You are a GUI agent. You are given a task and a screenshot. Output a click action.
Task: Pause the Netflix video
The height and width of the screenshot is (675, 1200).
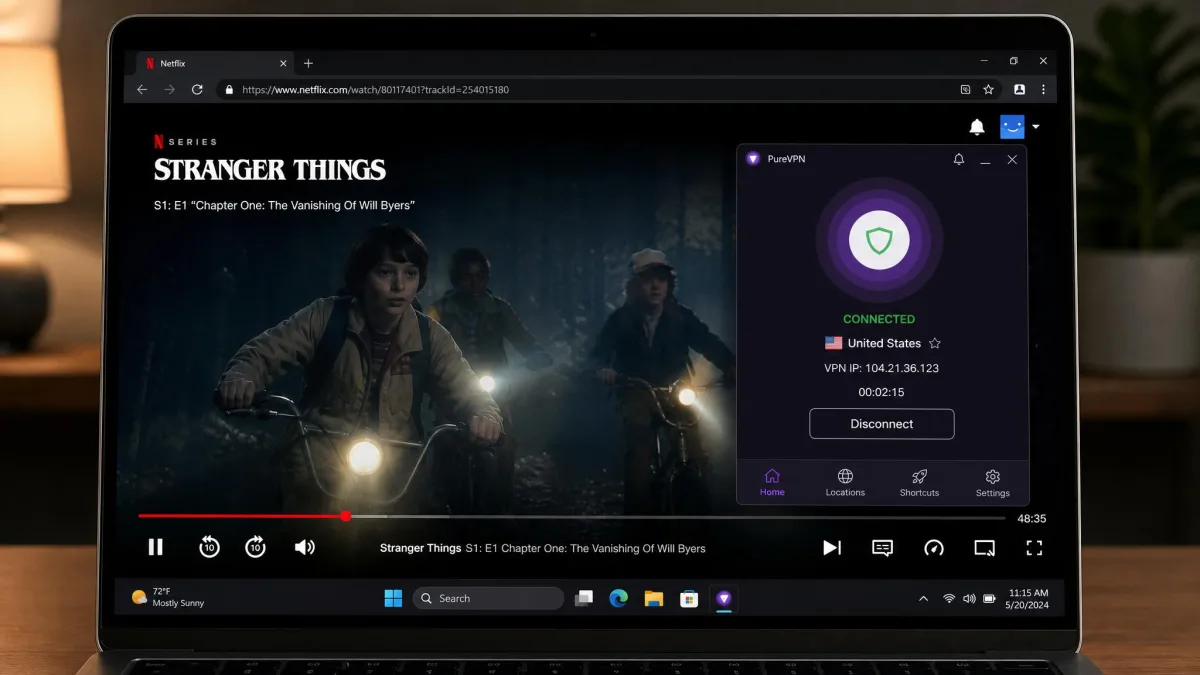[x=155, y=547]
